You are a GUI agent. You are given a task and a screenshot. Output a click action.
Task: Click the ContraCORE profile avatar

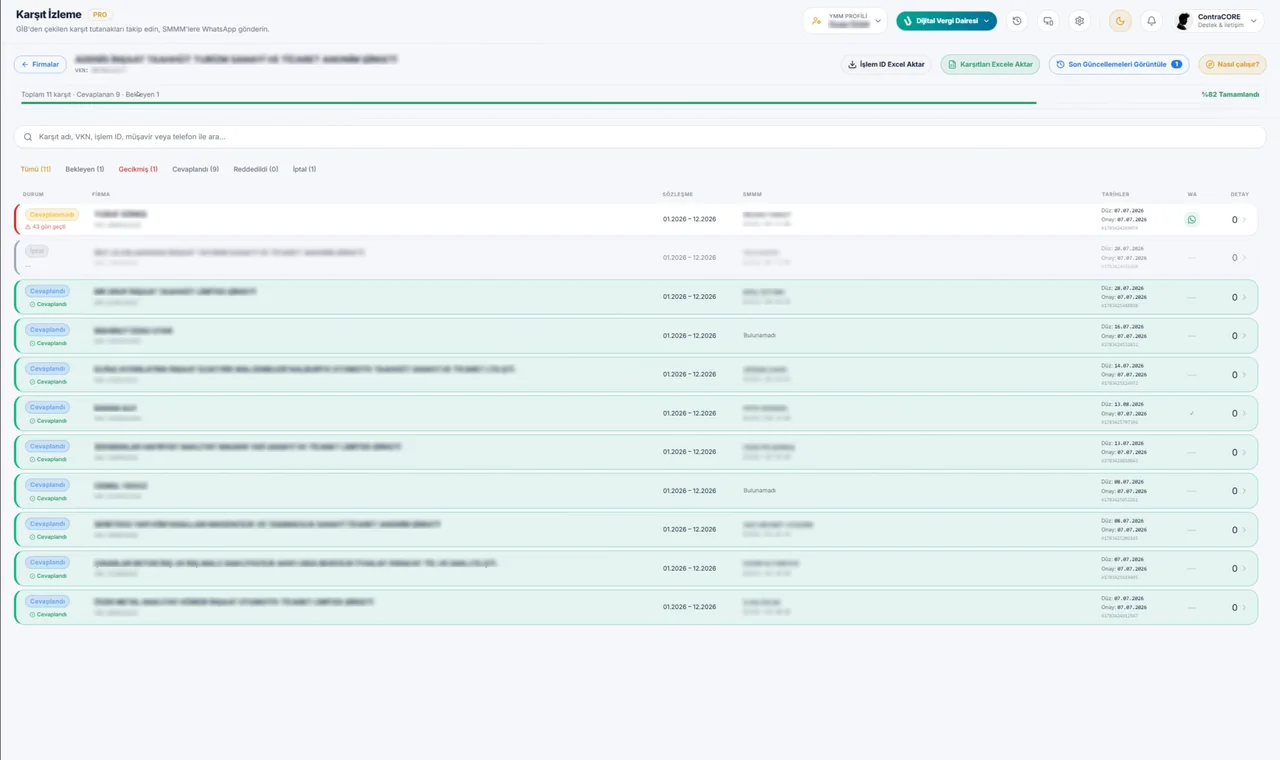coord(1185,21)
